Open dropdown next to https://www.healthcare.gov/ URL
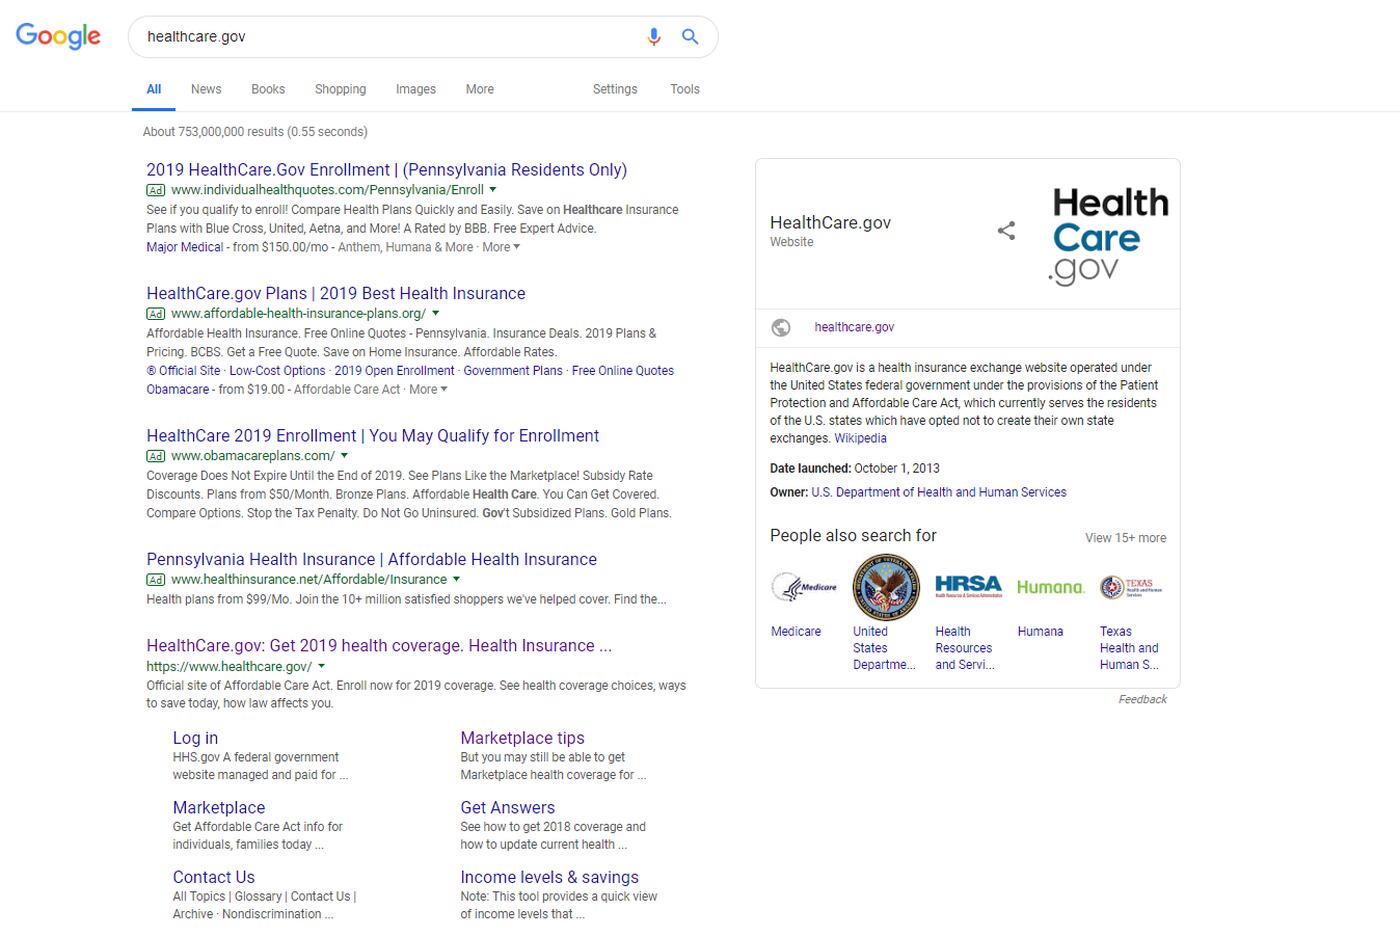The height and width of the screenshot is (936, 1400). 322,666
